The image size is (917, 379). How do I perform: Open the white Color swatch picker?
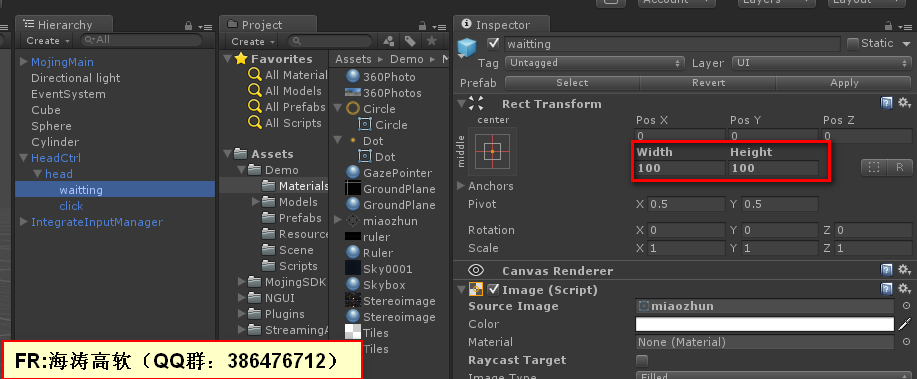(x=765, y=324)
